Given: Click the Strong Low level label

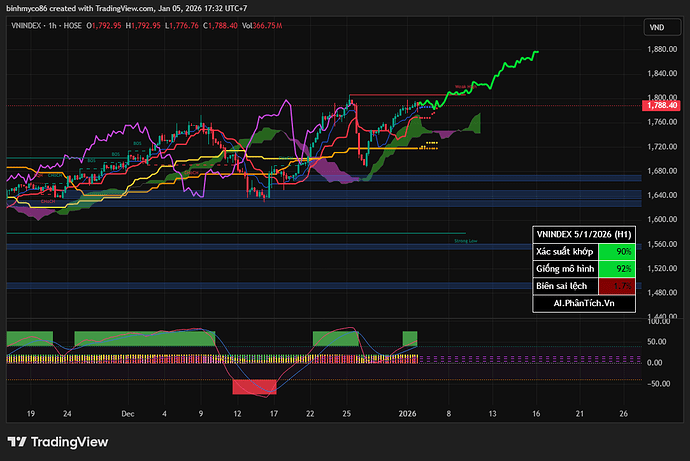Looking at the screenshot, I should click(466, 241).
